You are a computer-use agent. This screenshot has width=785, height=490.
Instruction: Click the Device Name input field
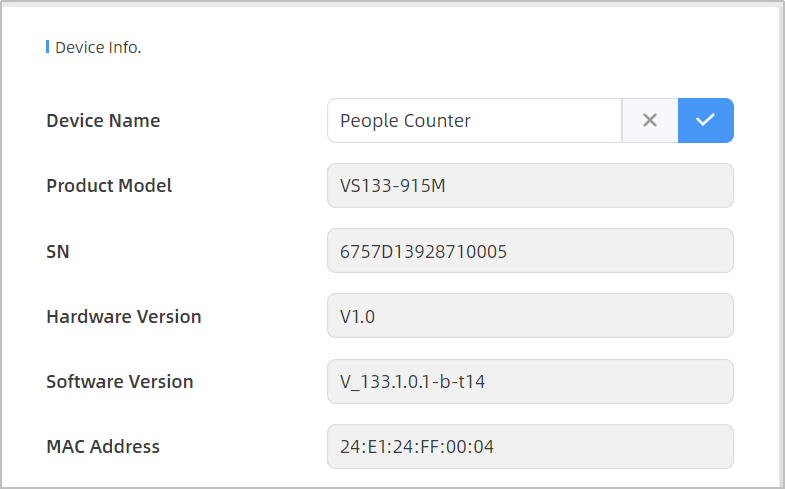point(474,120)
